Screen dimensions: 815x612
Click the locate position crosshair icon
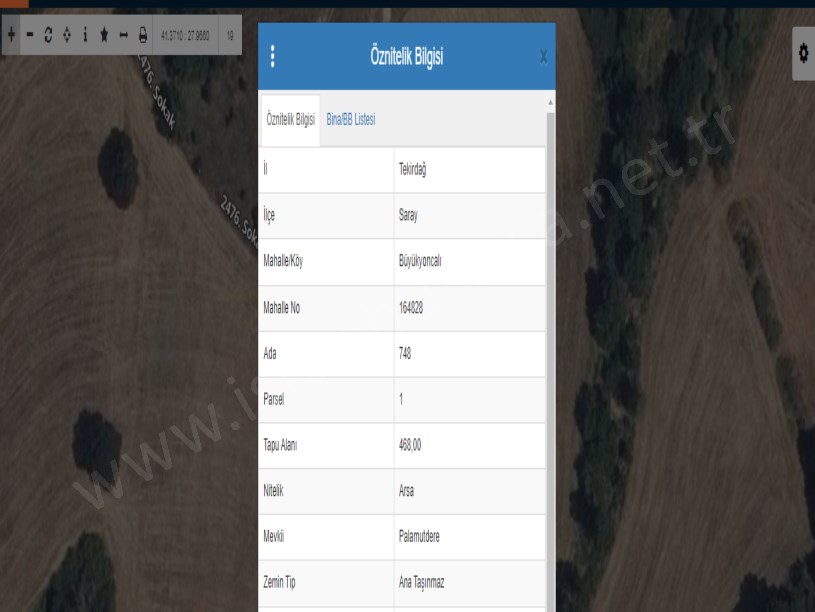pyautogui.click(x=66, y=35)
